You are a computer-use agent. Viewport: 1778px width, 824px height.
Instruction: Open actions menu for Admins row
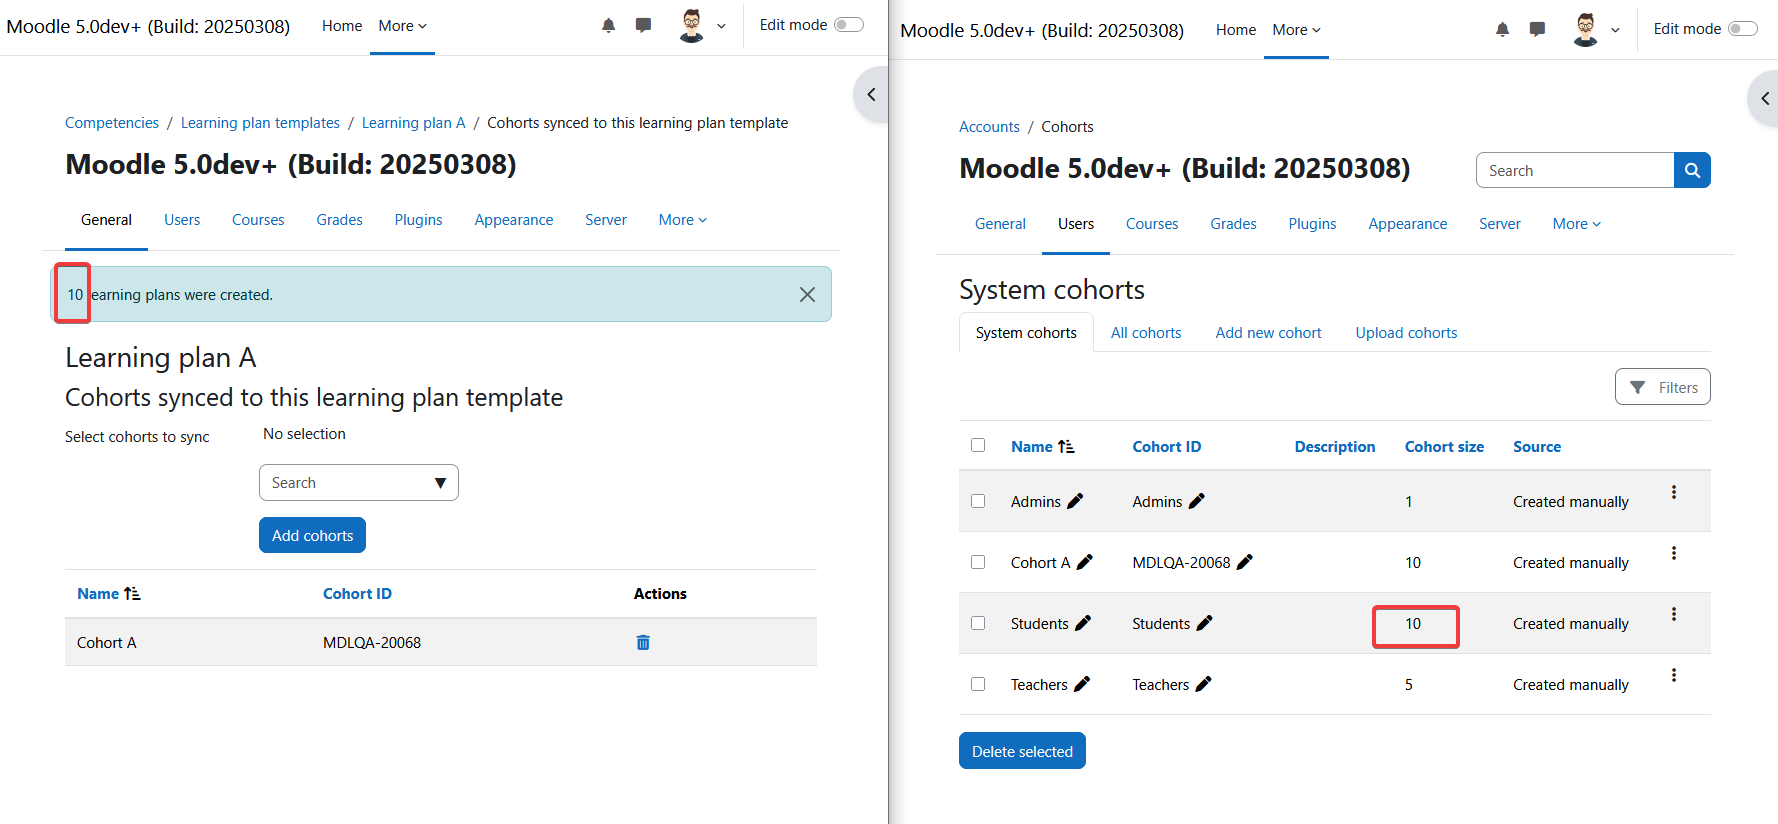click(1673, 492)
